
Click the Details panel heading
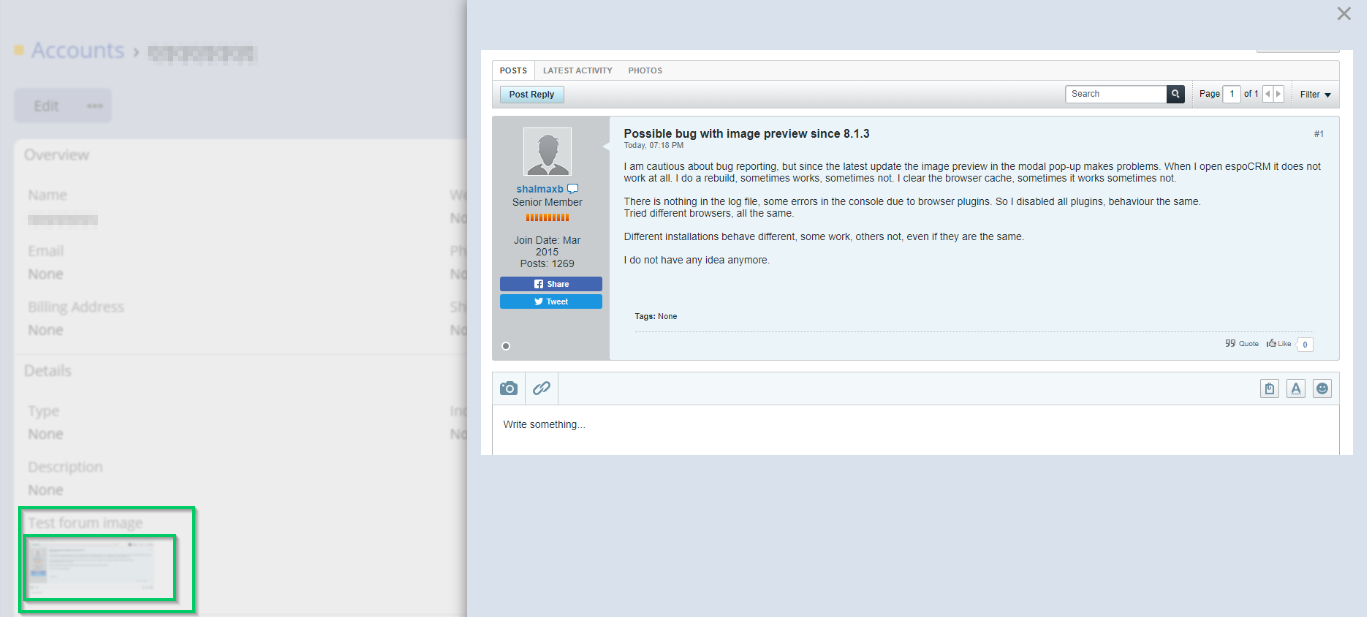click(x=48, y=371)
